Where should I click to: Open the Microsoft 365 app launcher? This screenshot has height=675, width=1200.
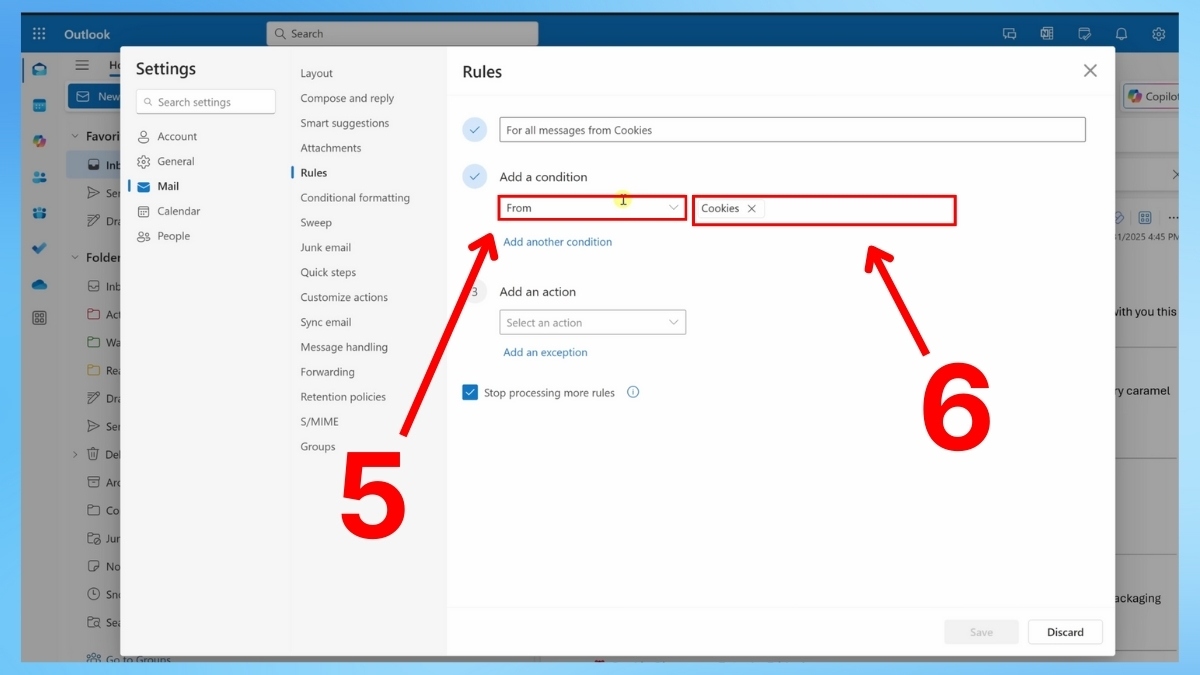39,34
